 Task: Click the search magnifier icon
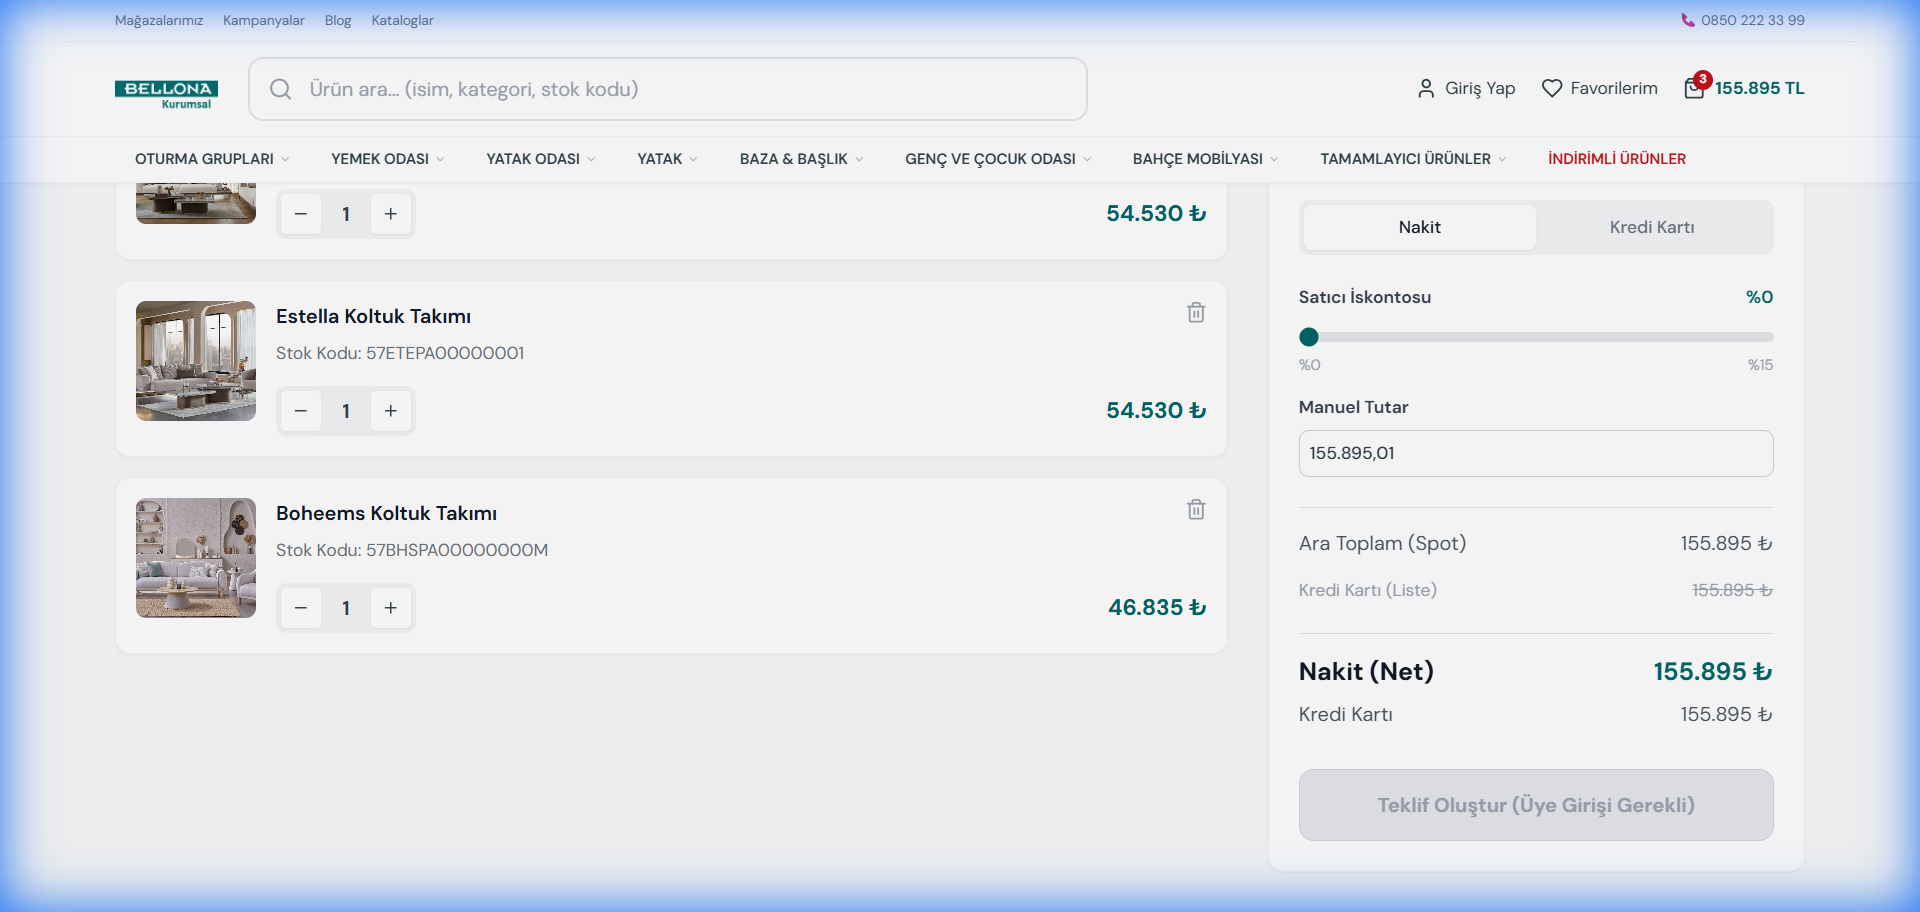[281, 89]
